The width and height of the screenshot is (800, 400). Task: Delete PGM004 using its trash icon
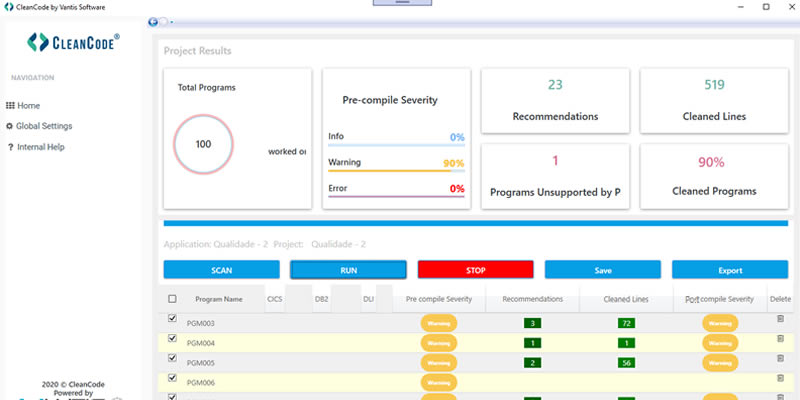(x=780, y=339)
